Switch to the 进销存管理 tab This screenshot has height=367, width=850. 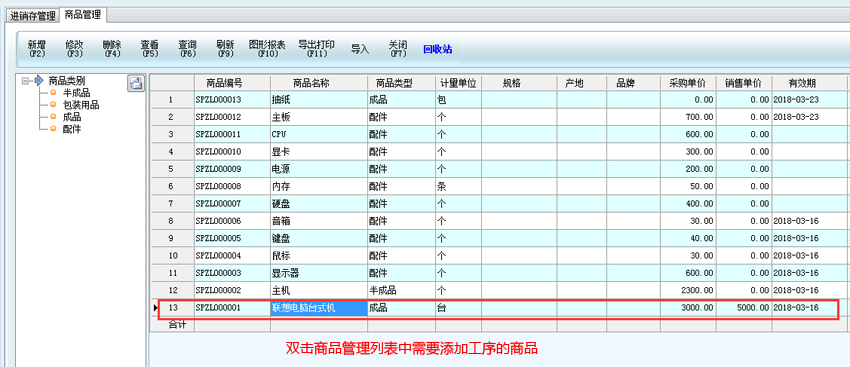click(33, 16)
